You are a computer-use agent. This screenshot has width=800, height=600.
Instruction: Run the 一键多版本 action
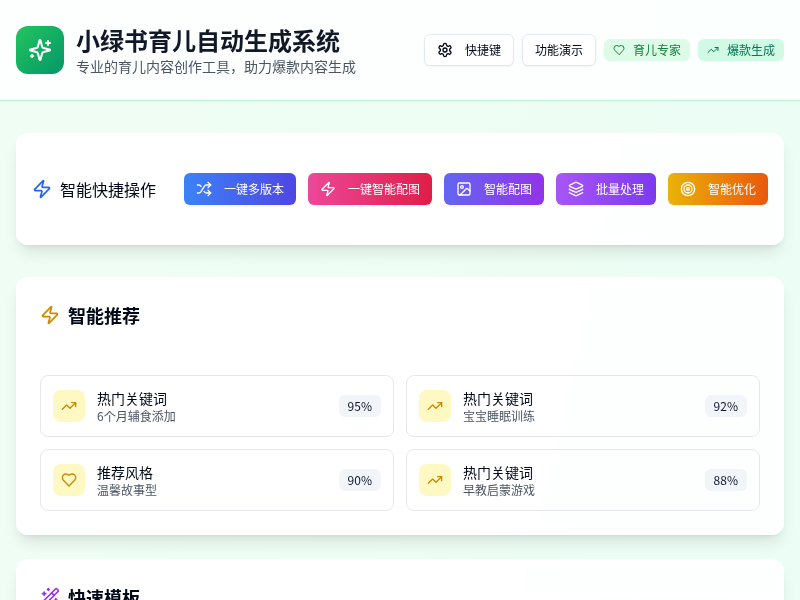tap(240, 189)
